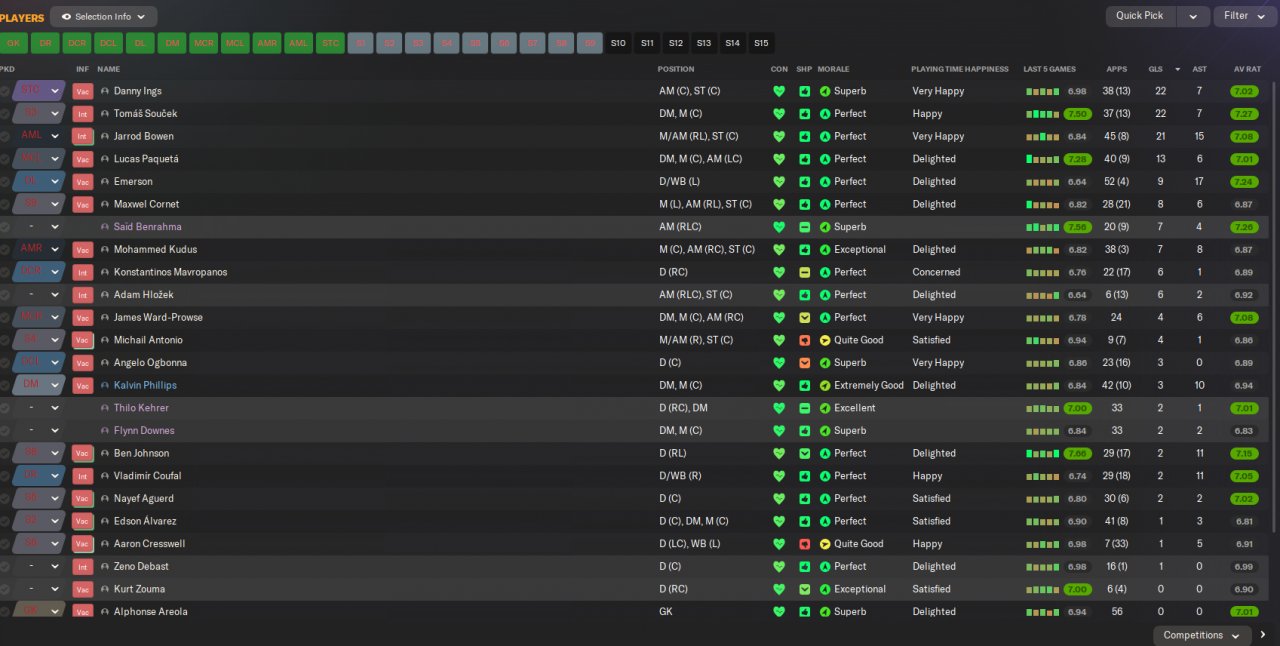
Task: Click the Int icon for Konstantinos Mavropanos
Action: 82,272
